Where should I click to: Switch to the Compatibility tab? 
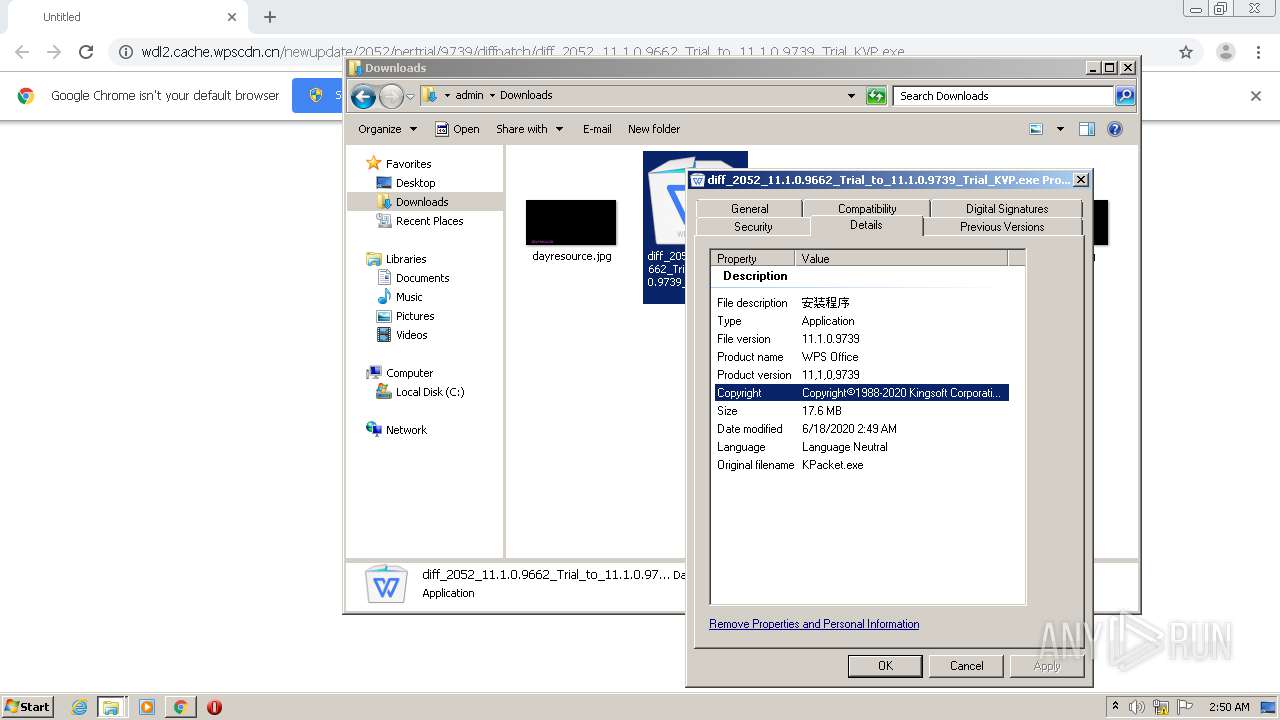pyautogui.click(x=866, y=208)
